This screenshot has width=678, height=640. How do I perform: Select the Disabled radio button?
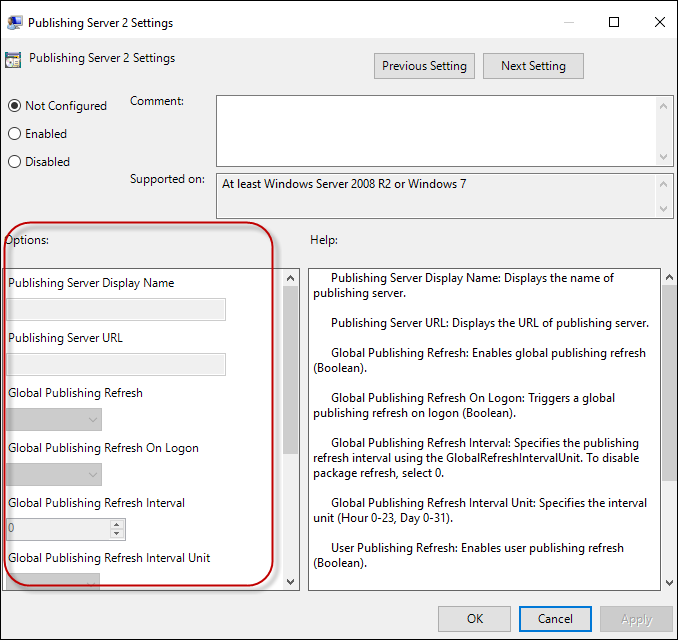point(15,162)
